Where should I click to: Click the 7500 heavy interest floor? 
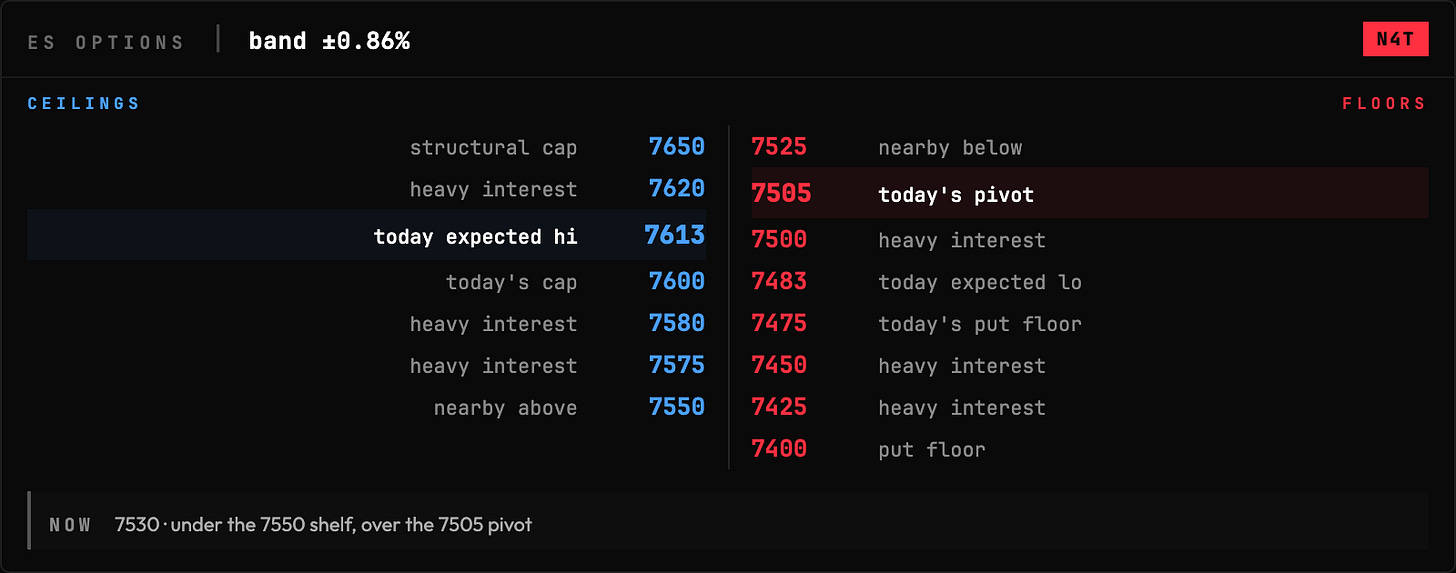pos(1090,240)
